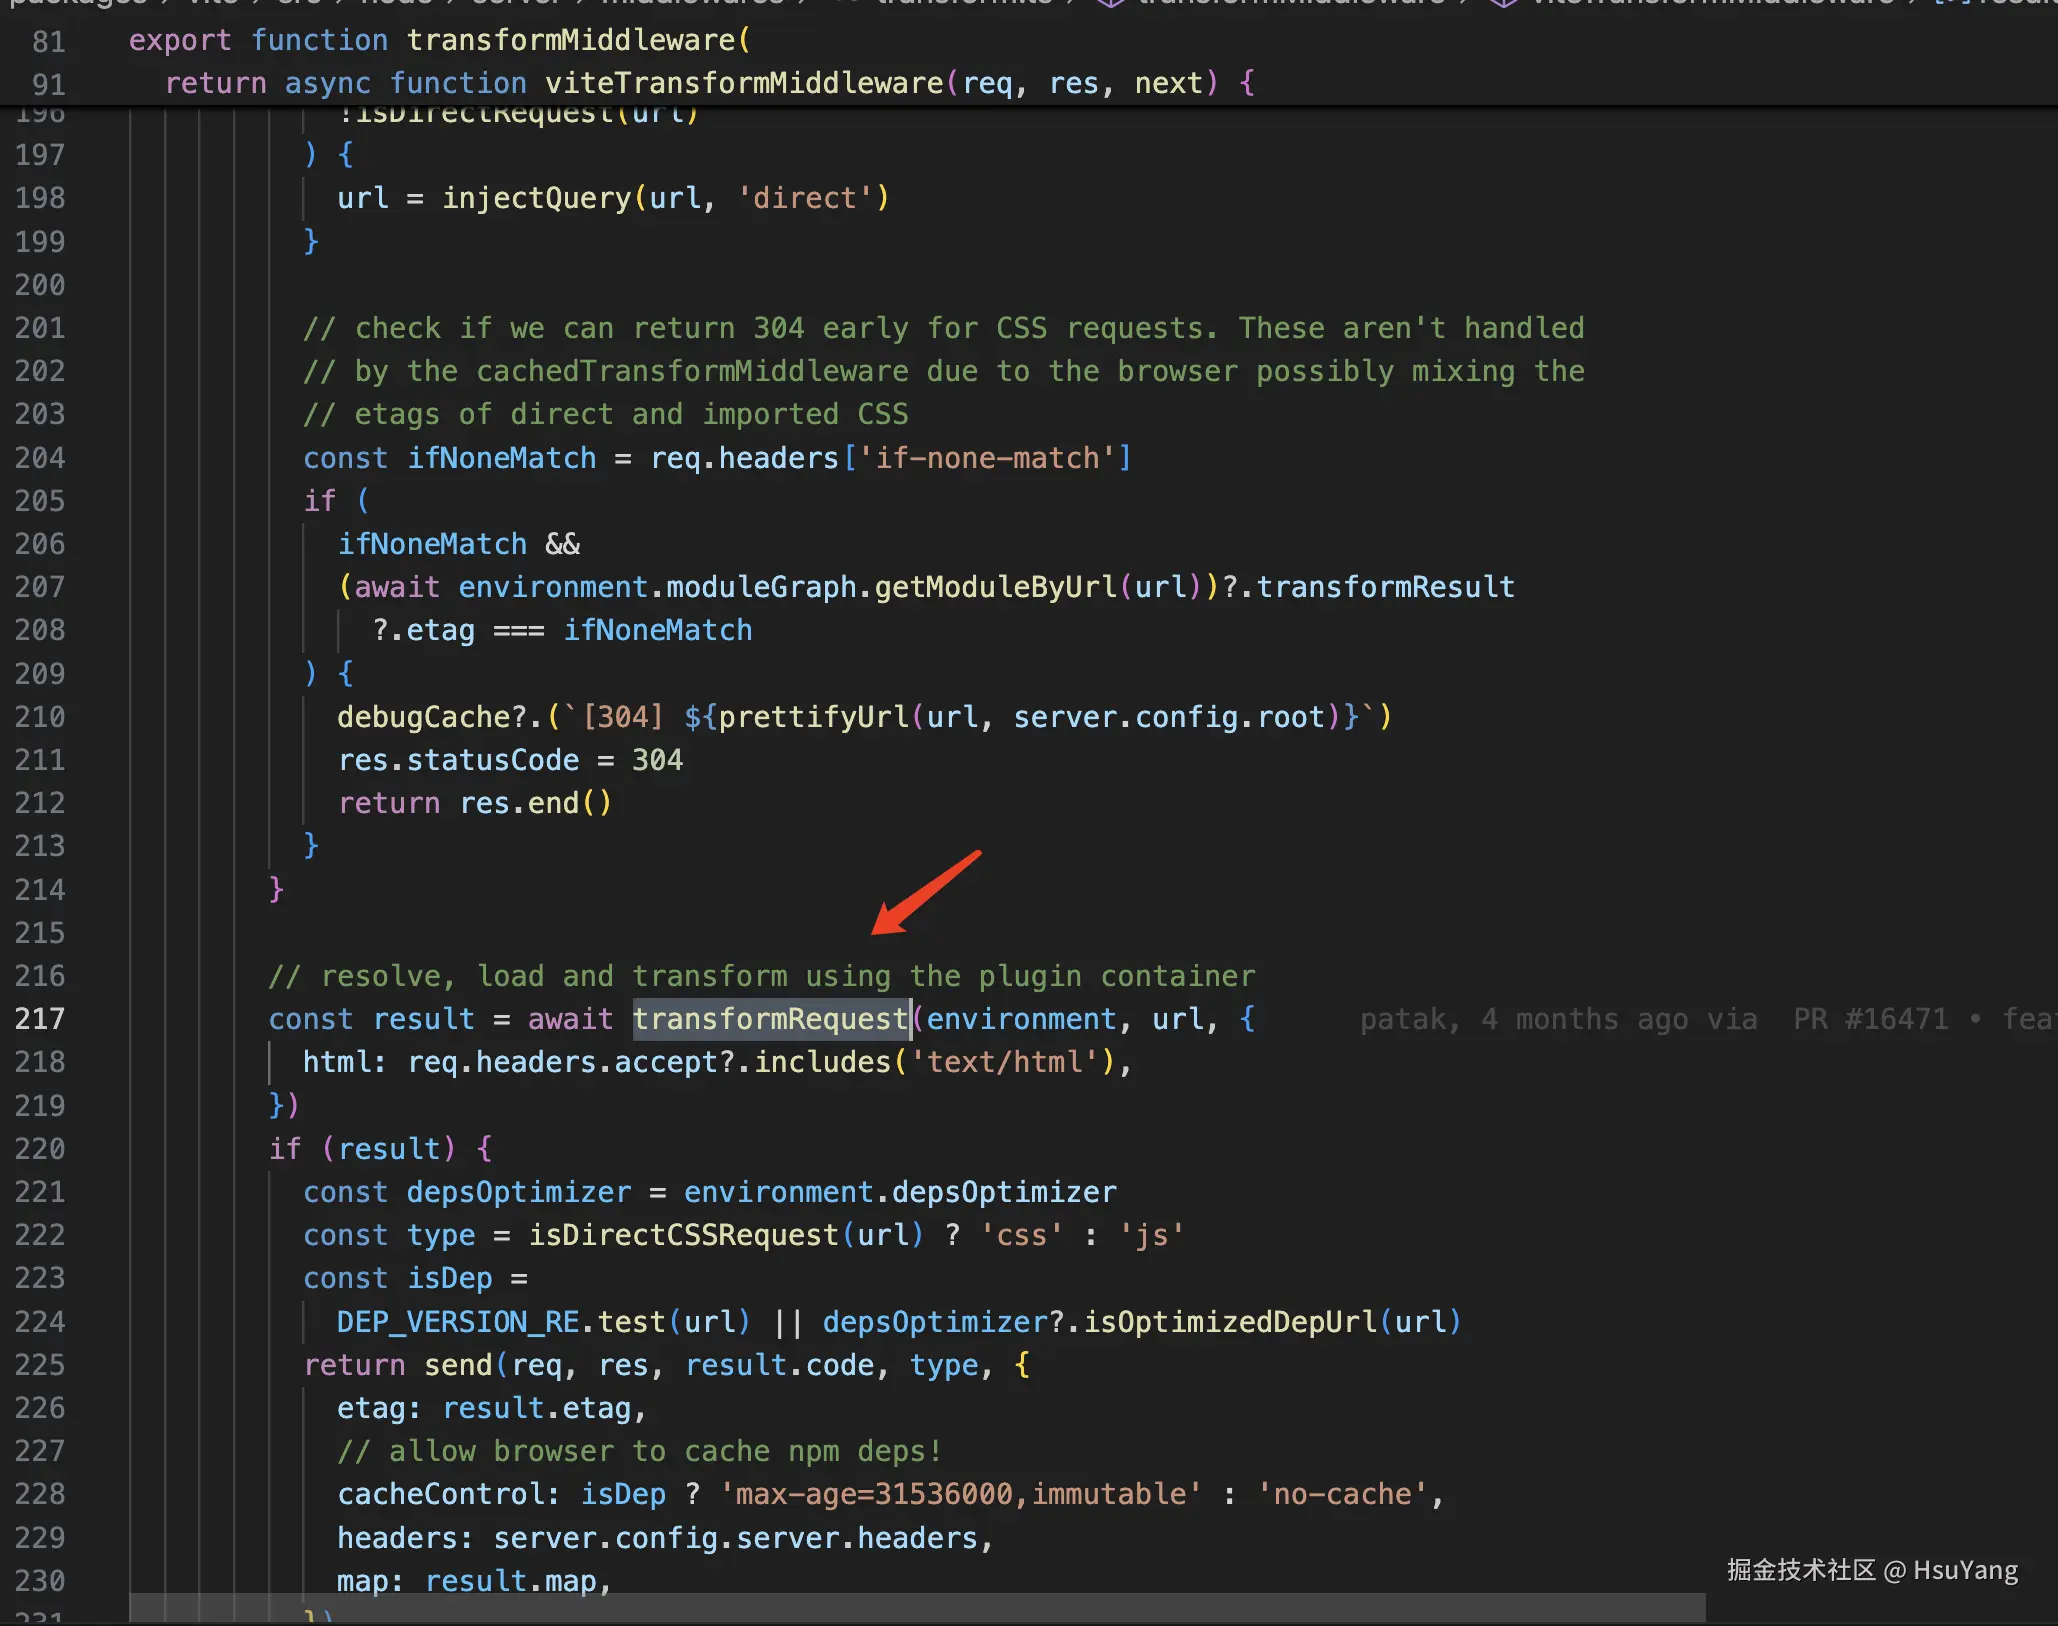Viewport: 2058px width, 1626px height.
Task: Click the highlighted transformRequest function call
Action: point(770,1019)
